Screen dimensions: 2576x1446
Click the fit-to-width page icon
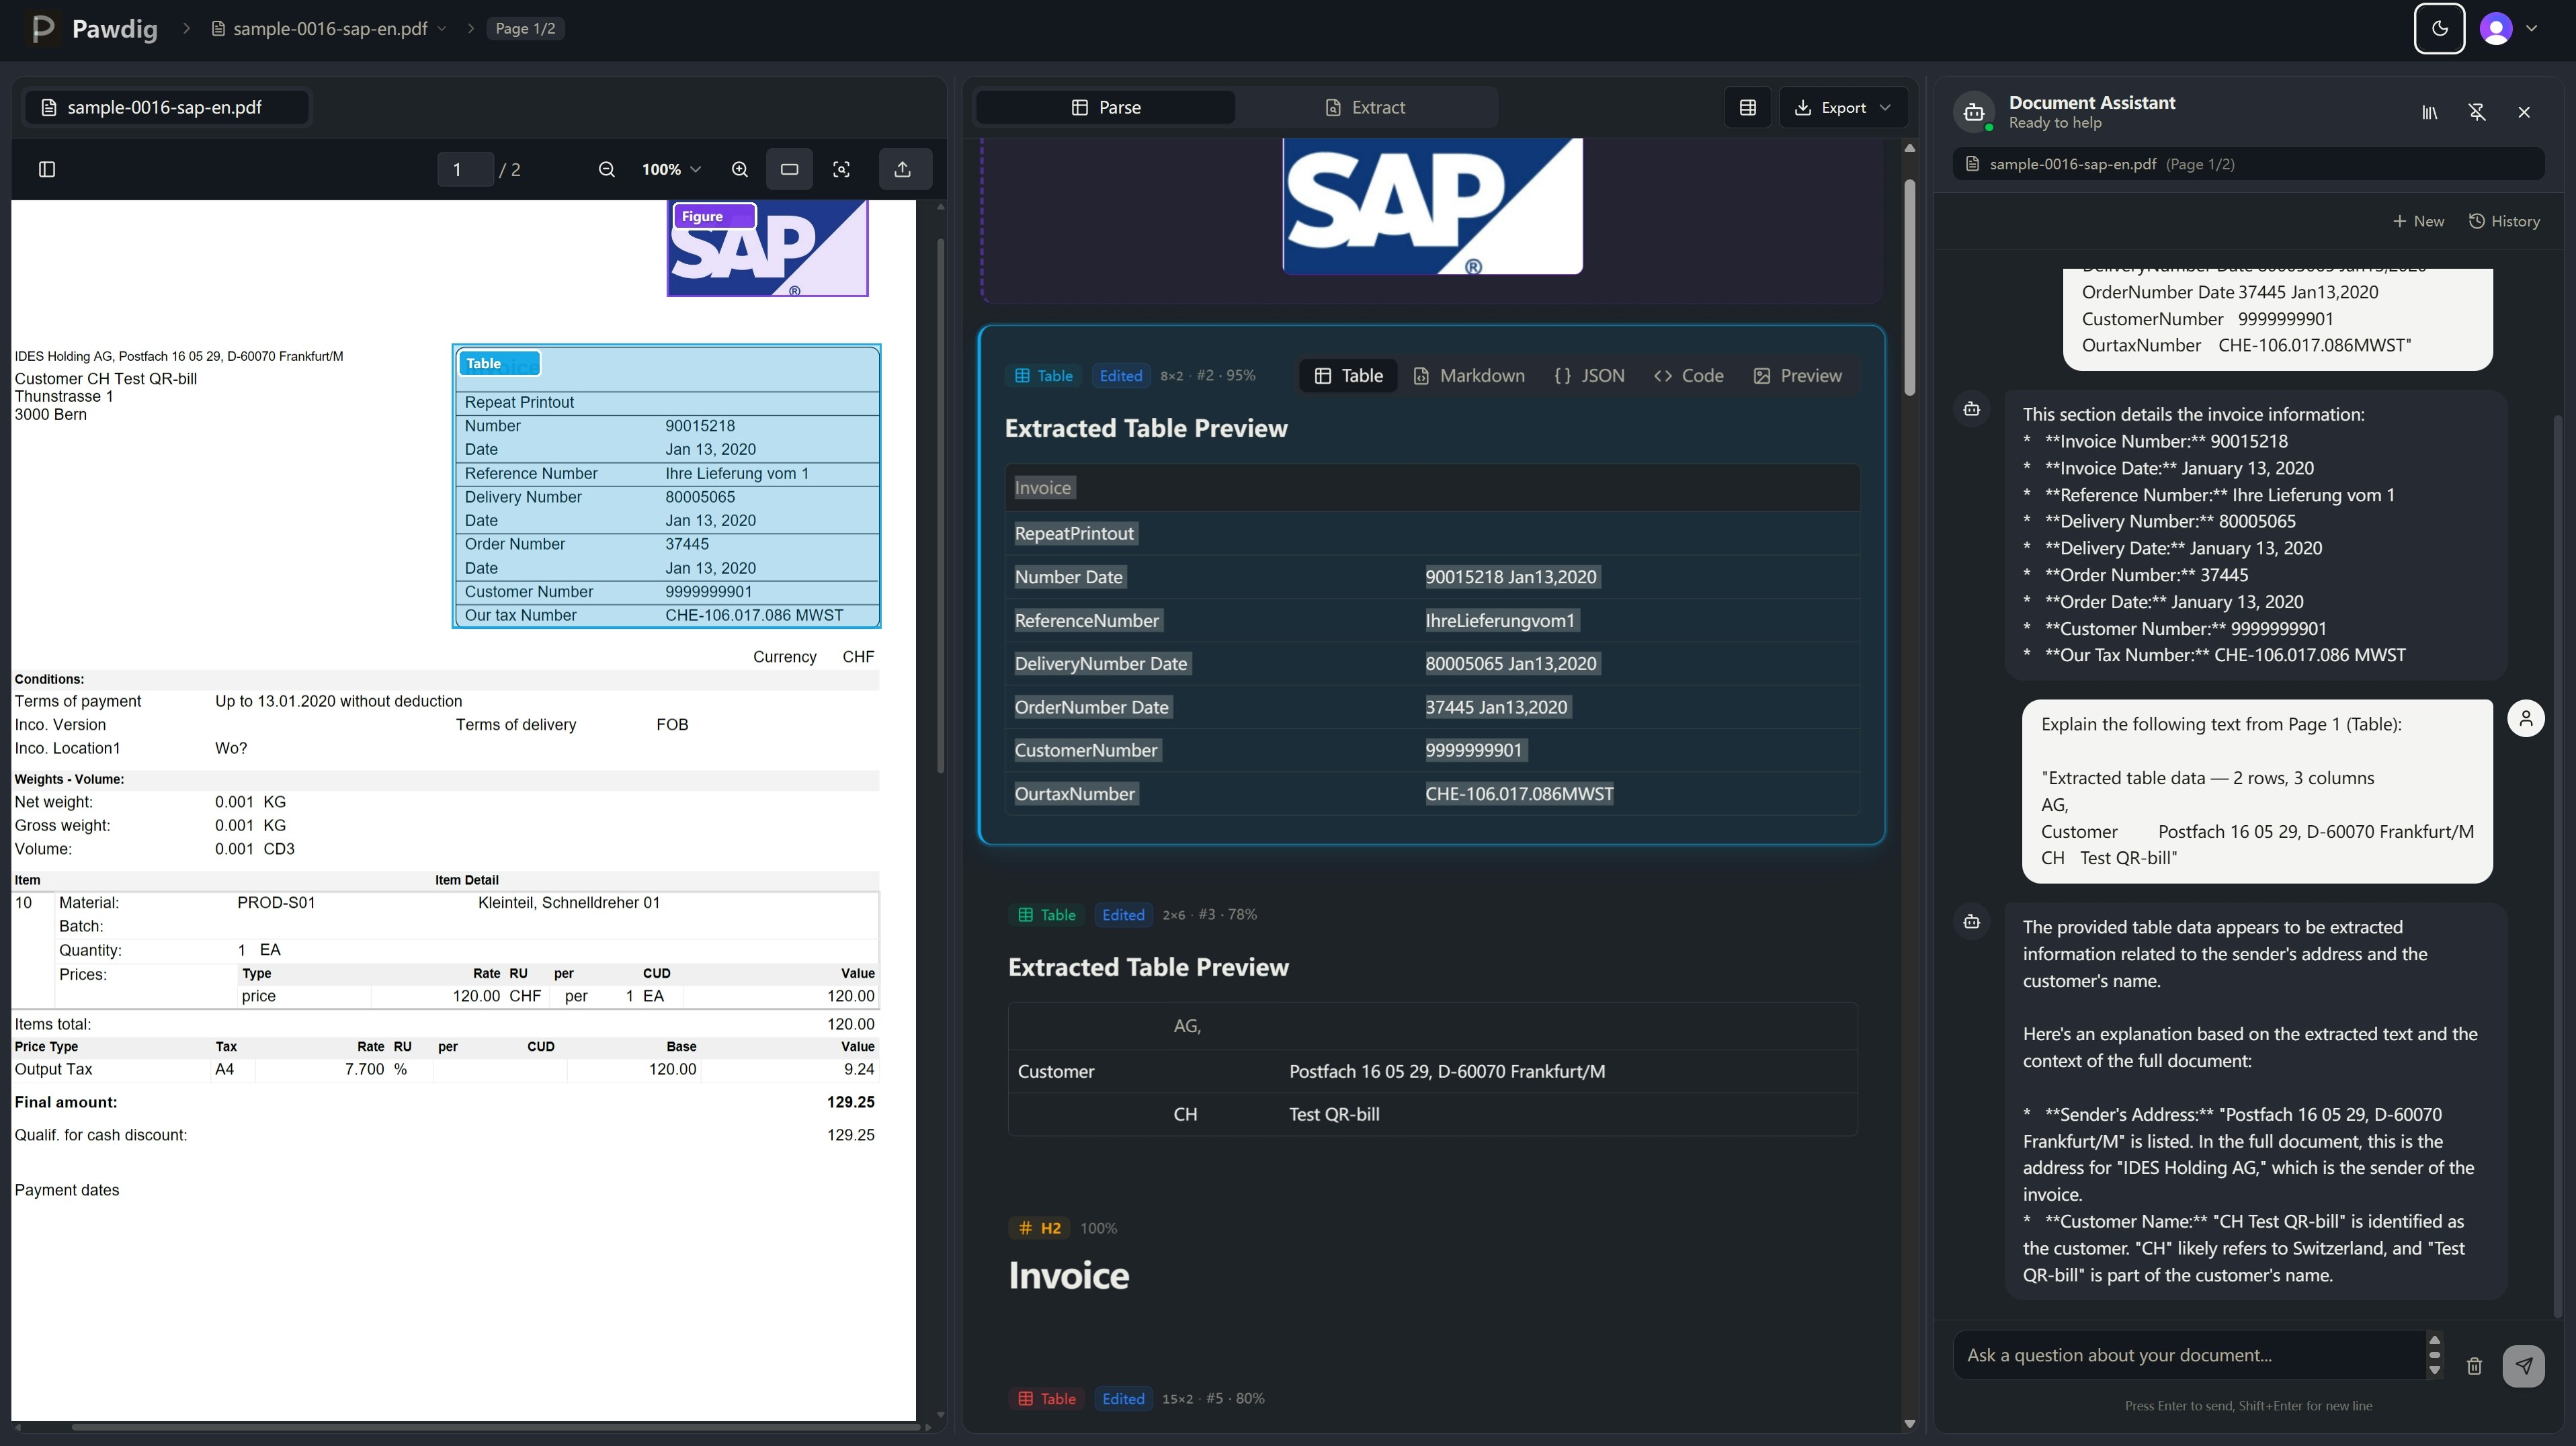click(789, 169)
